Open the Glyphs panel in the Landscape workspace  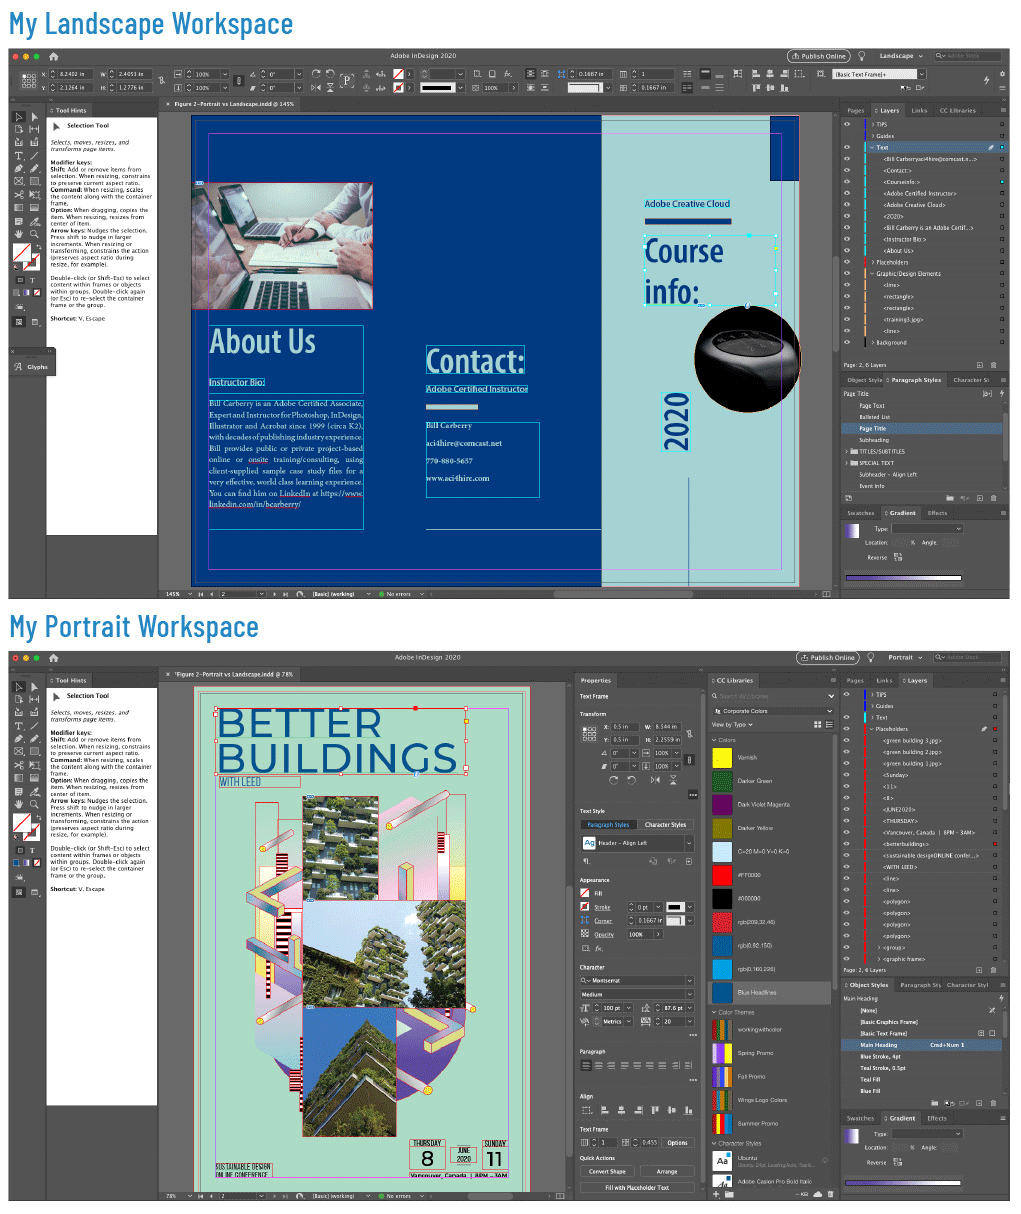[x=32, y=367]
